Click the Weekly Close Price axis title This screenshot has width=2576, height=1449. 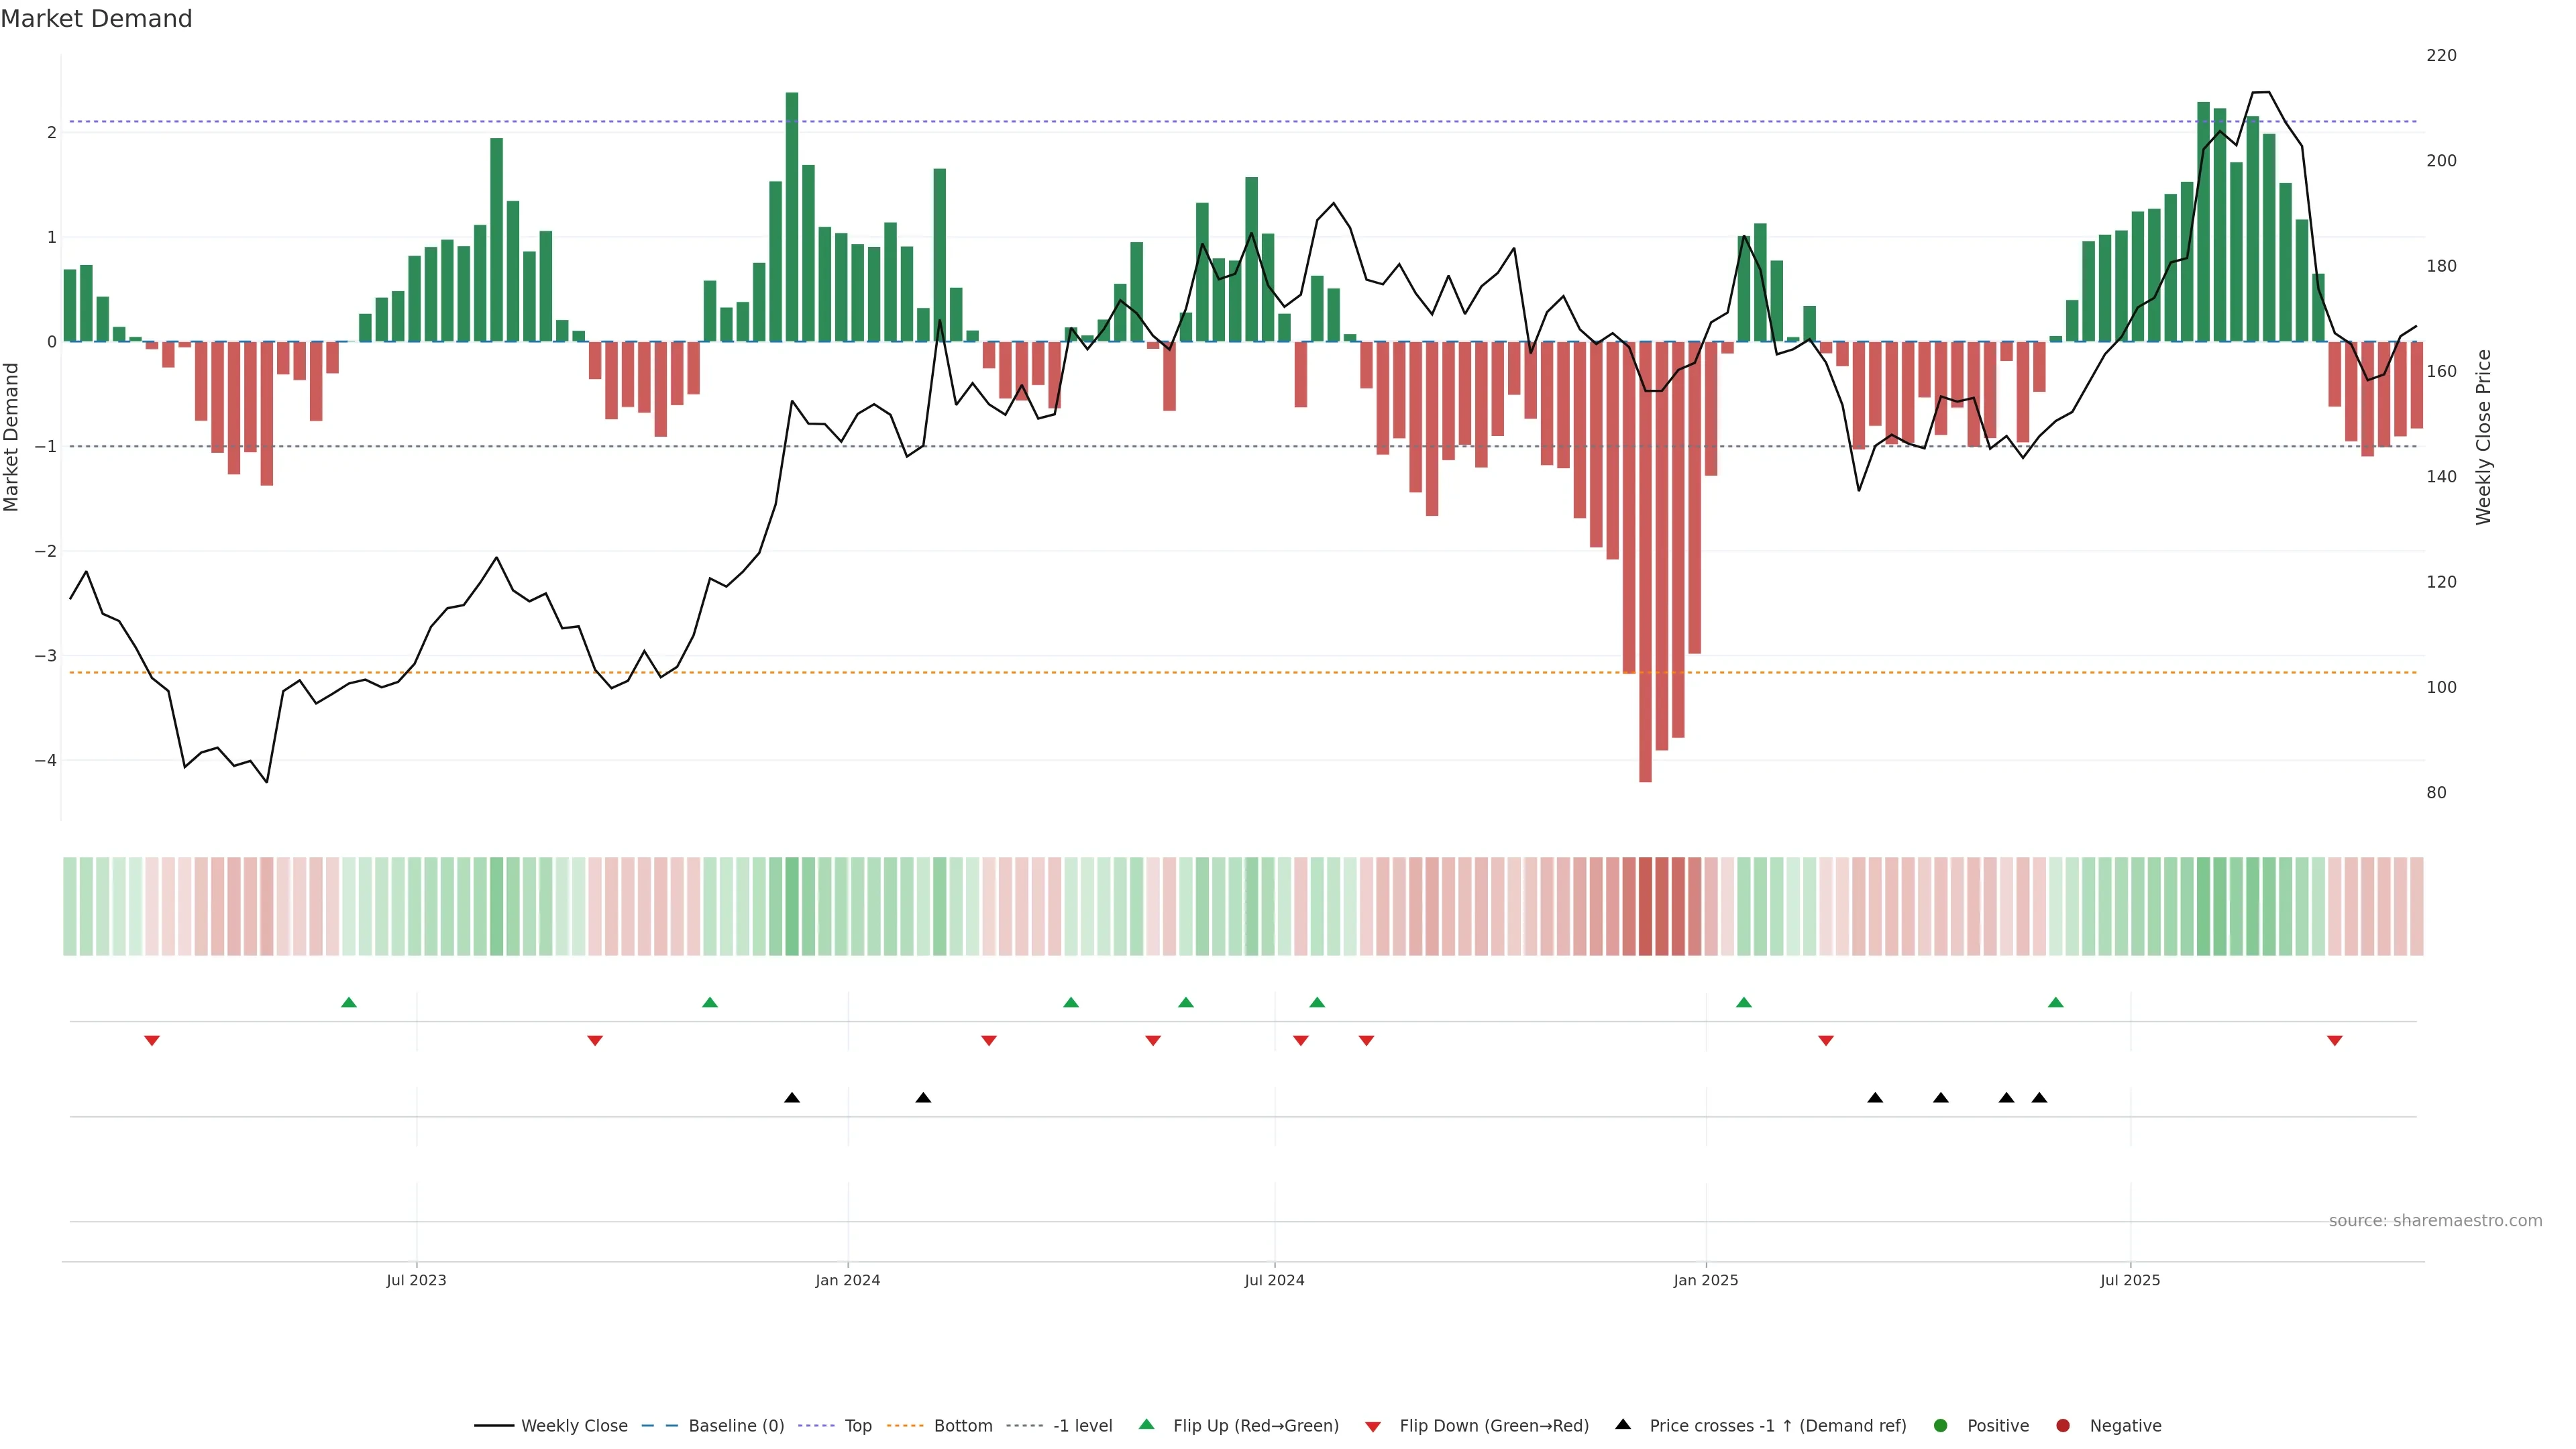(x=2484, y=437)
